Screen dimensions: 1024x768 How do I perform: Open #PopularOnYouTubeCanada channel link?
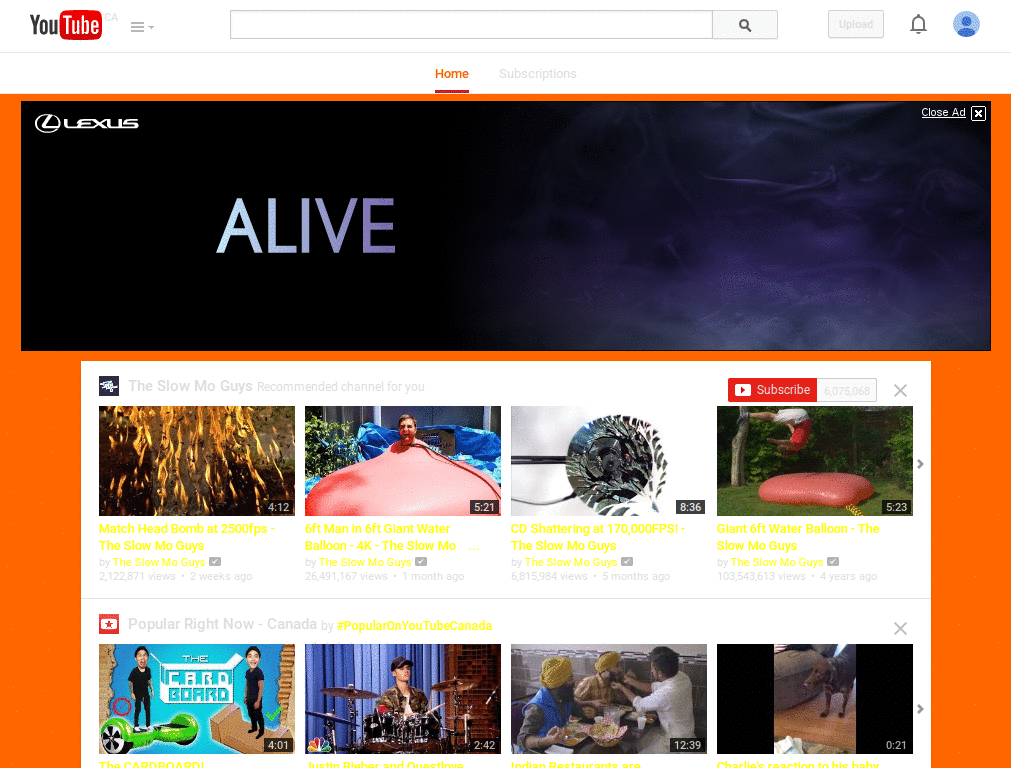[414, 626]
